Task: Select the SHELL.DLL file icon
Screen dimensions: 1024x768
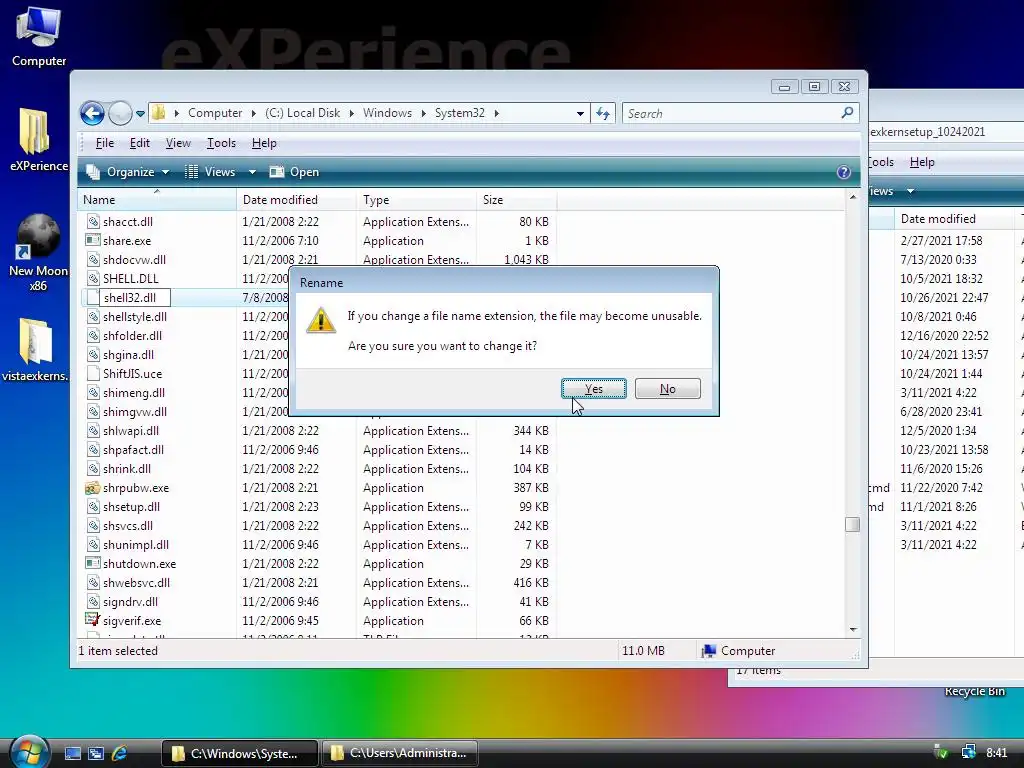Action: pyautogui.click(x=93, y=278)
